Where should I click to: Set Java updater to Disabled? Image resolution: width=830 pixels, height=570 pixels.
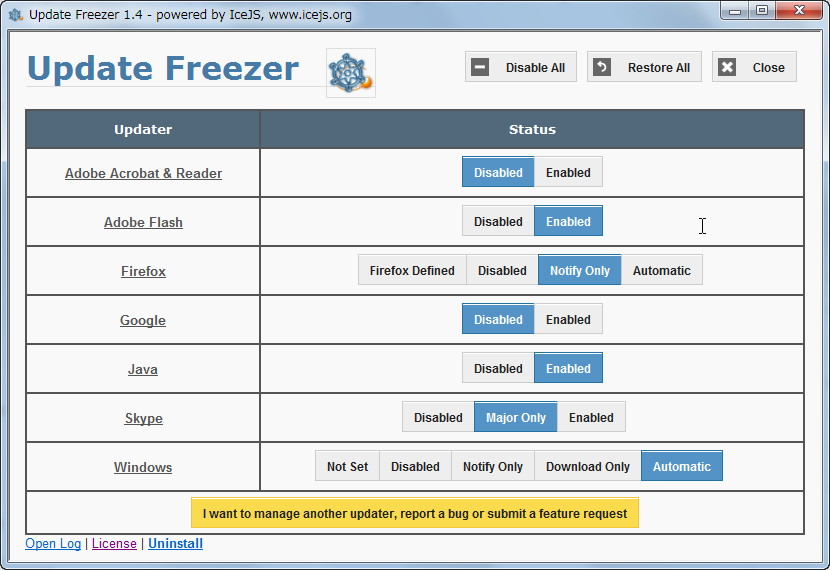498,368
